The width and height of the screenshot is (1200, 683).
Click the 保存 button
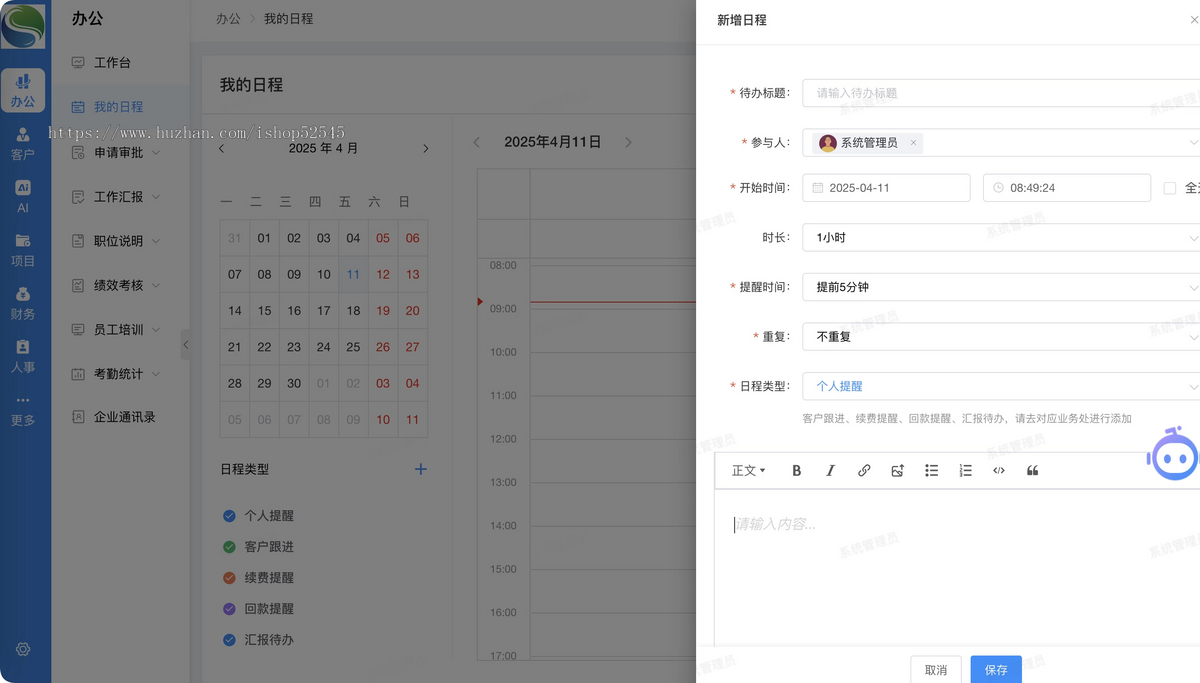tap(996, 670)
